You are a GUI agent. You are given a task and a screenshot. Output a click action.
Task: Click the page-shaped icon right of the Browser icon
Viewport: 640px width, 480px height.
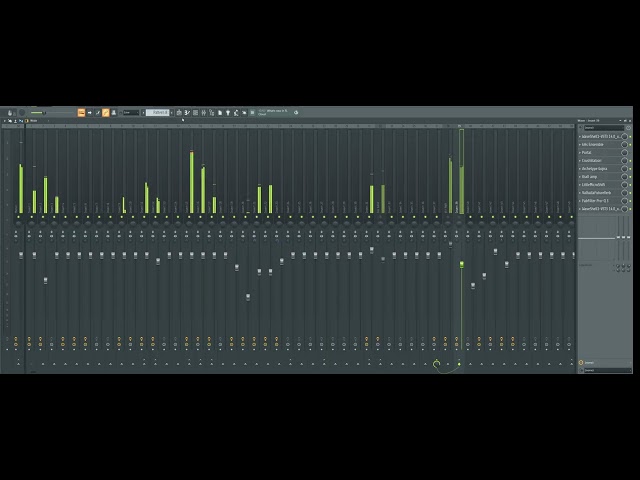tap(220, 112)
